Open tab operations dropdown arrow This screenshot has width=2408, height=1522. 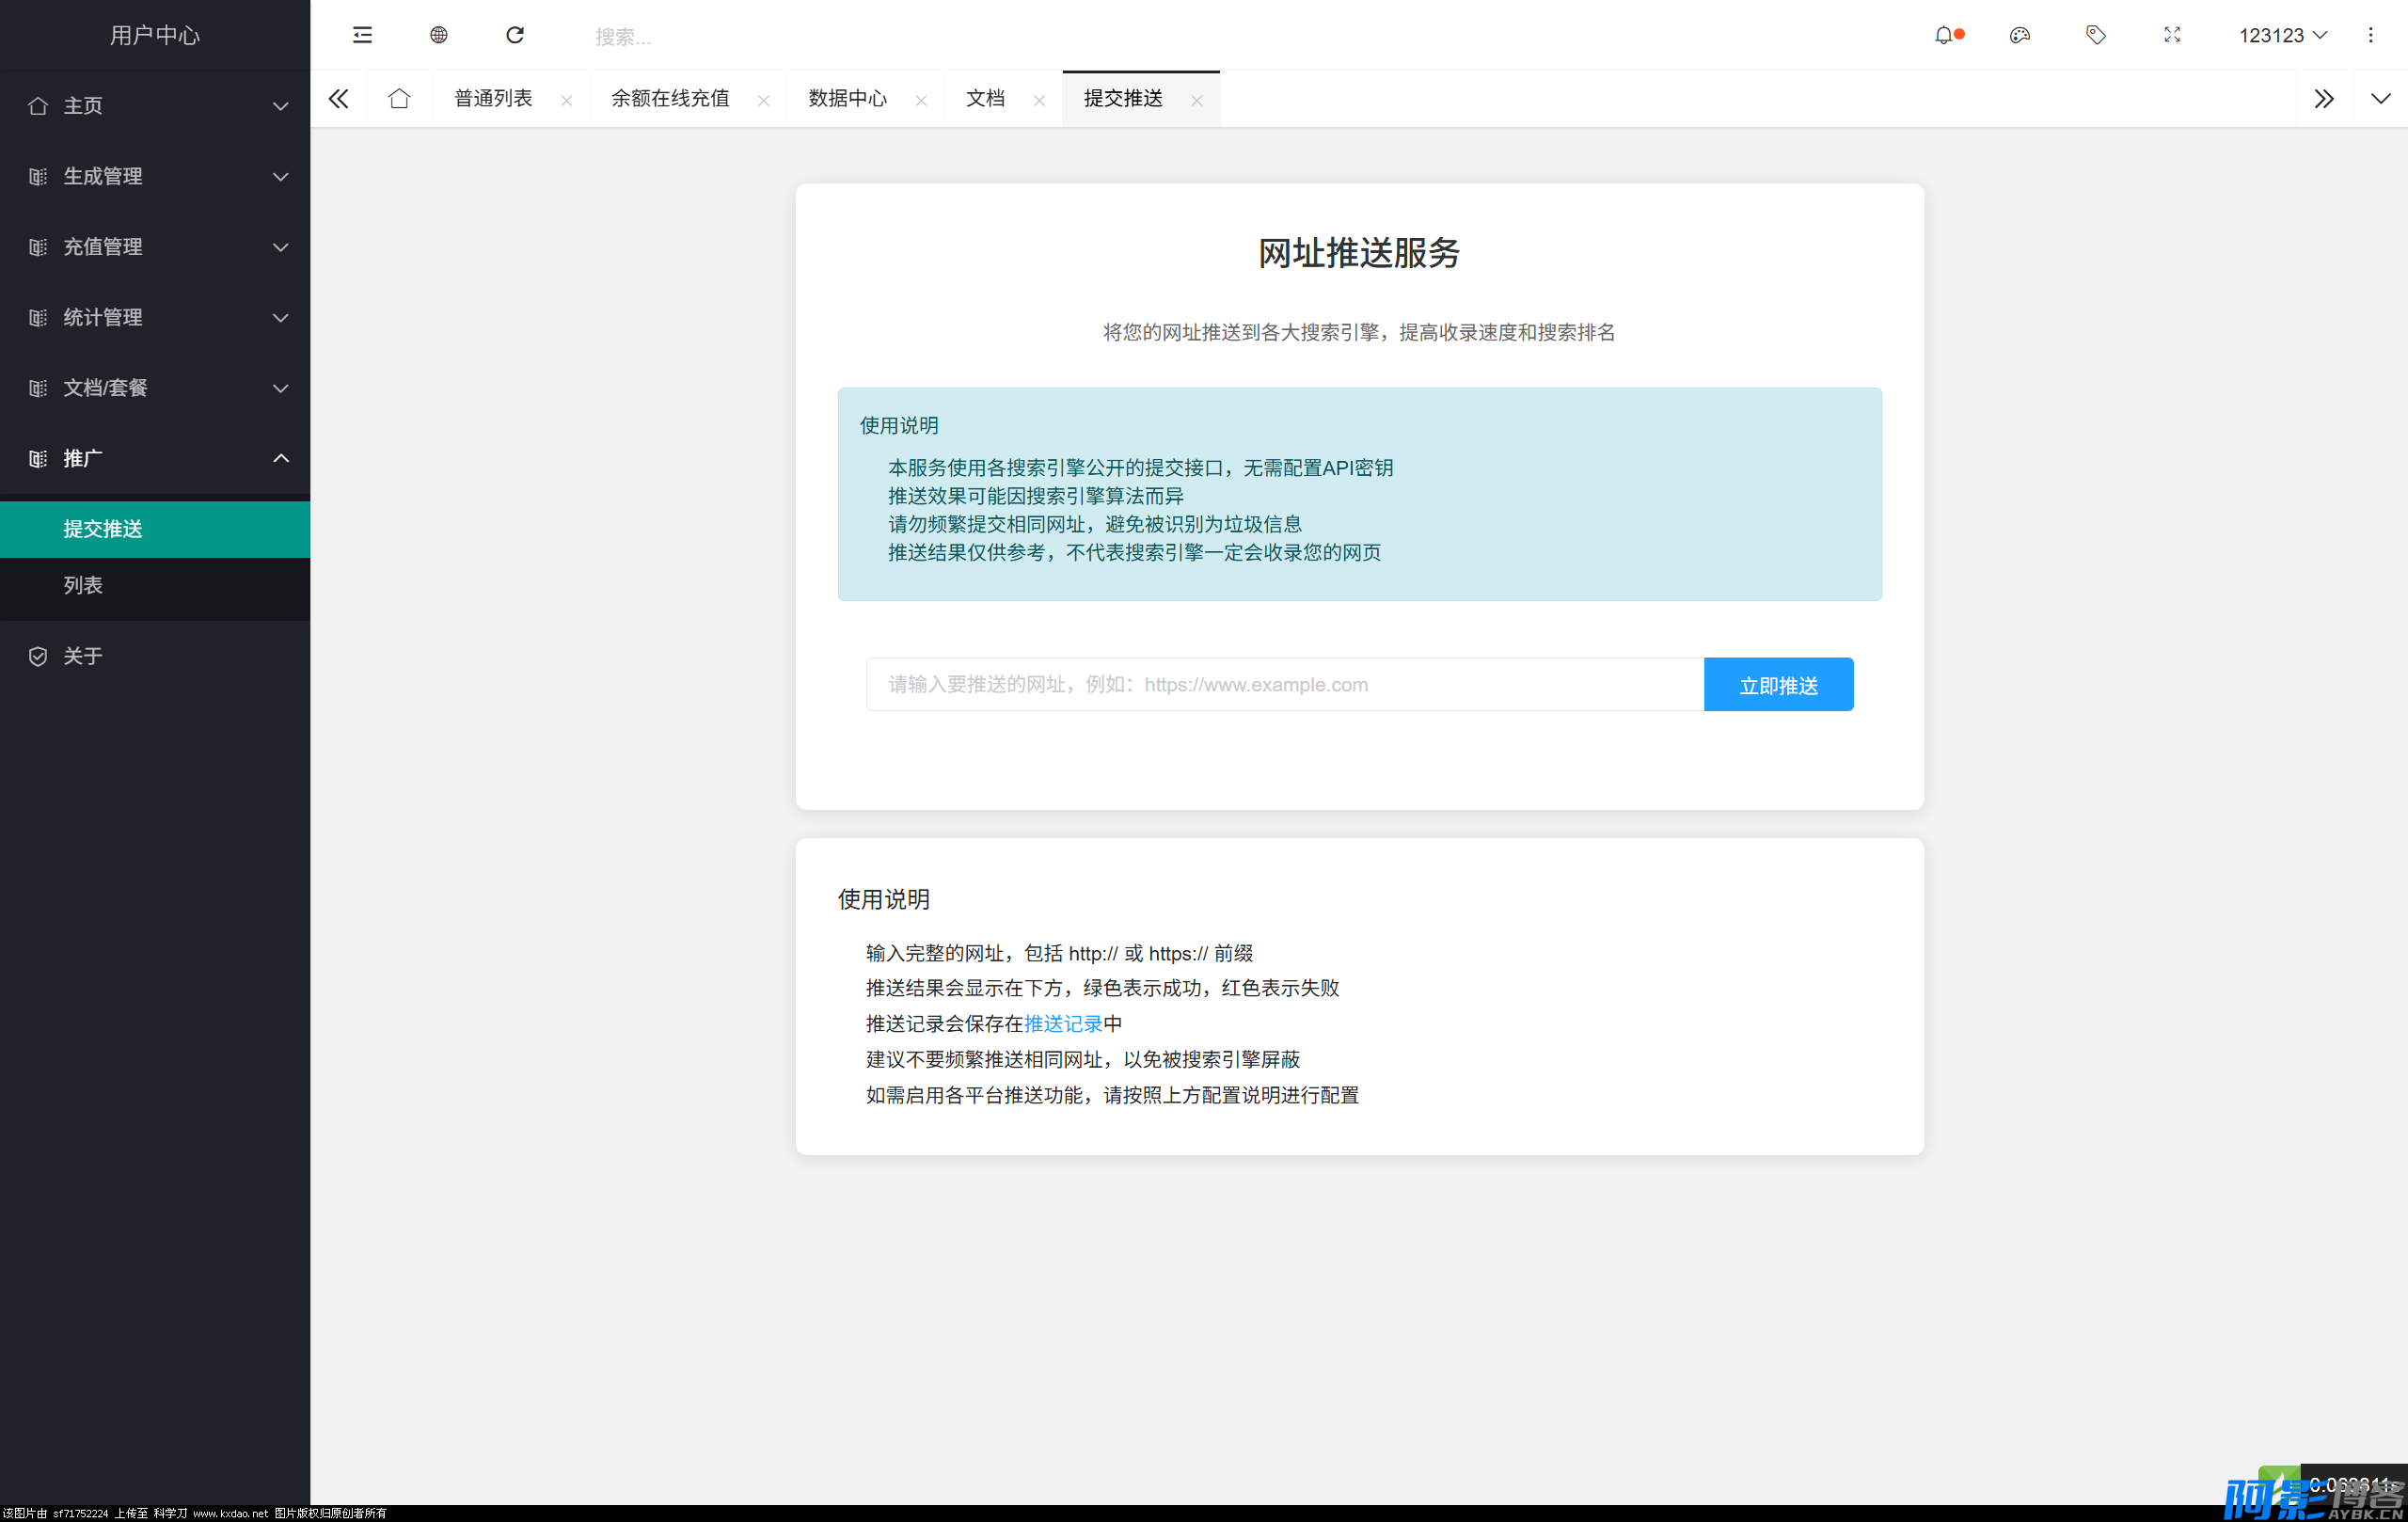click(x=2380, y=98)
